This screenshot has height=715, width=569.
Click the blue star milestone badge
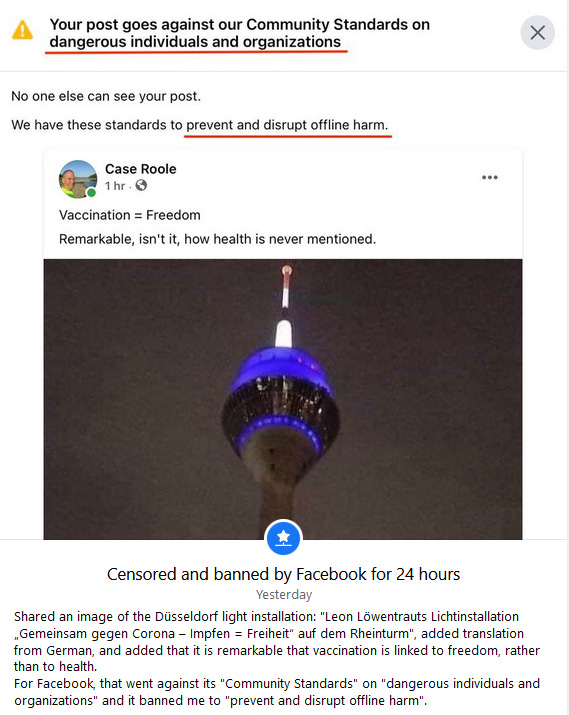284,538
